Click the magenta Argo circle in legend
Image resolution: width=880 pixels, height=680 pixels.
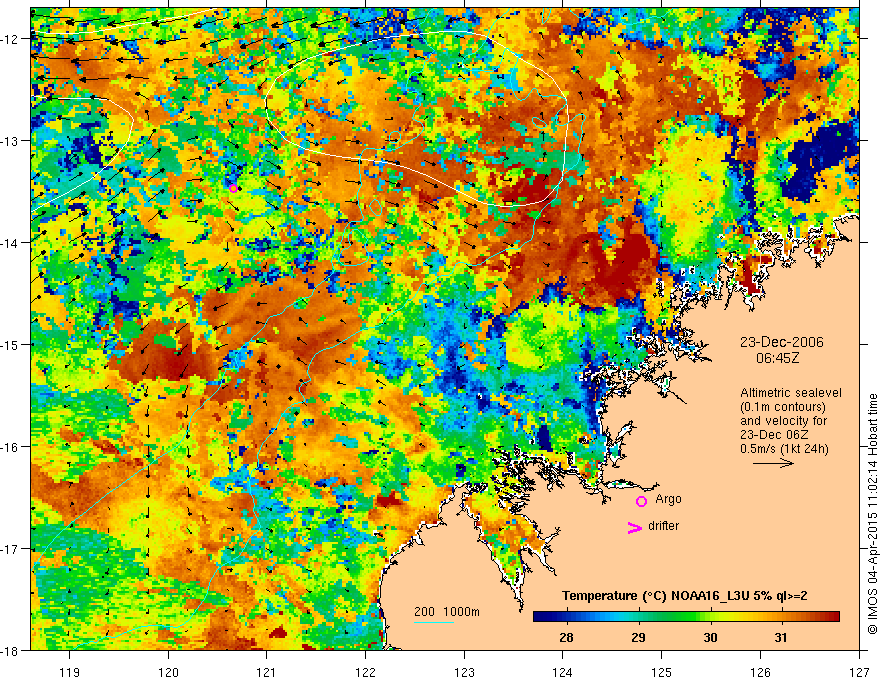click(641, 501)
